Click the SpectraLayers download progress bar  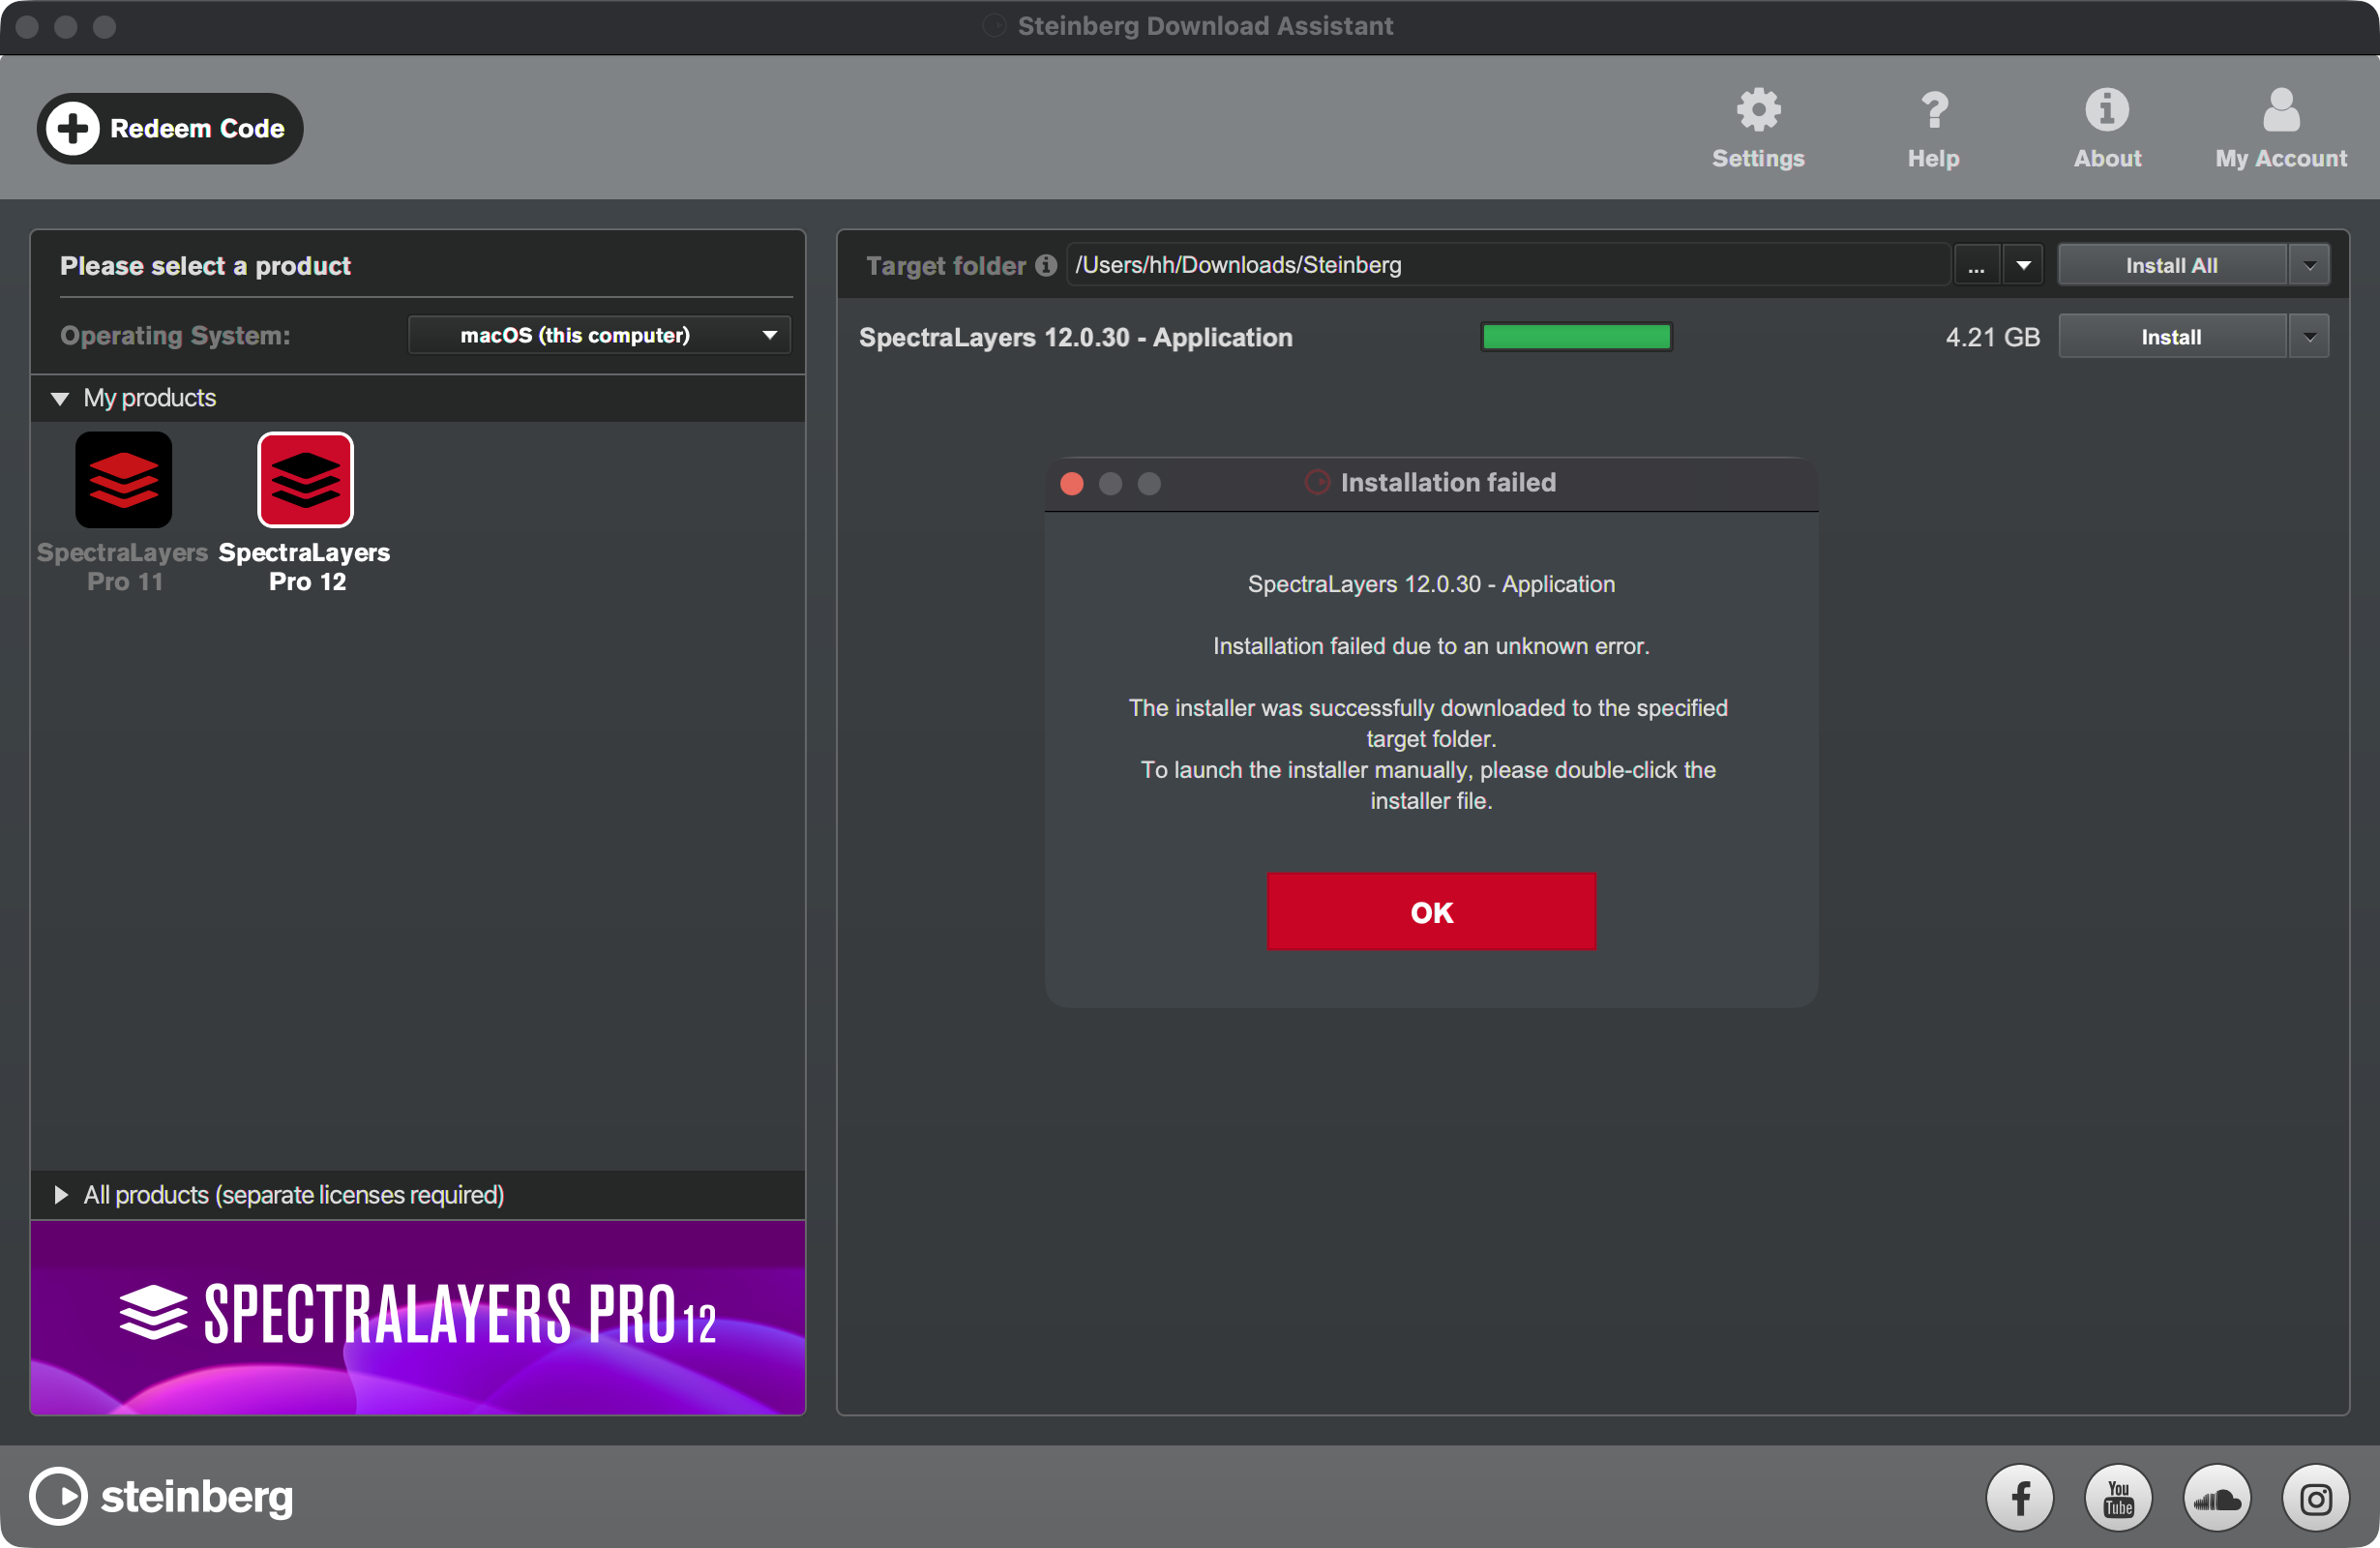pos(1576,337)
